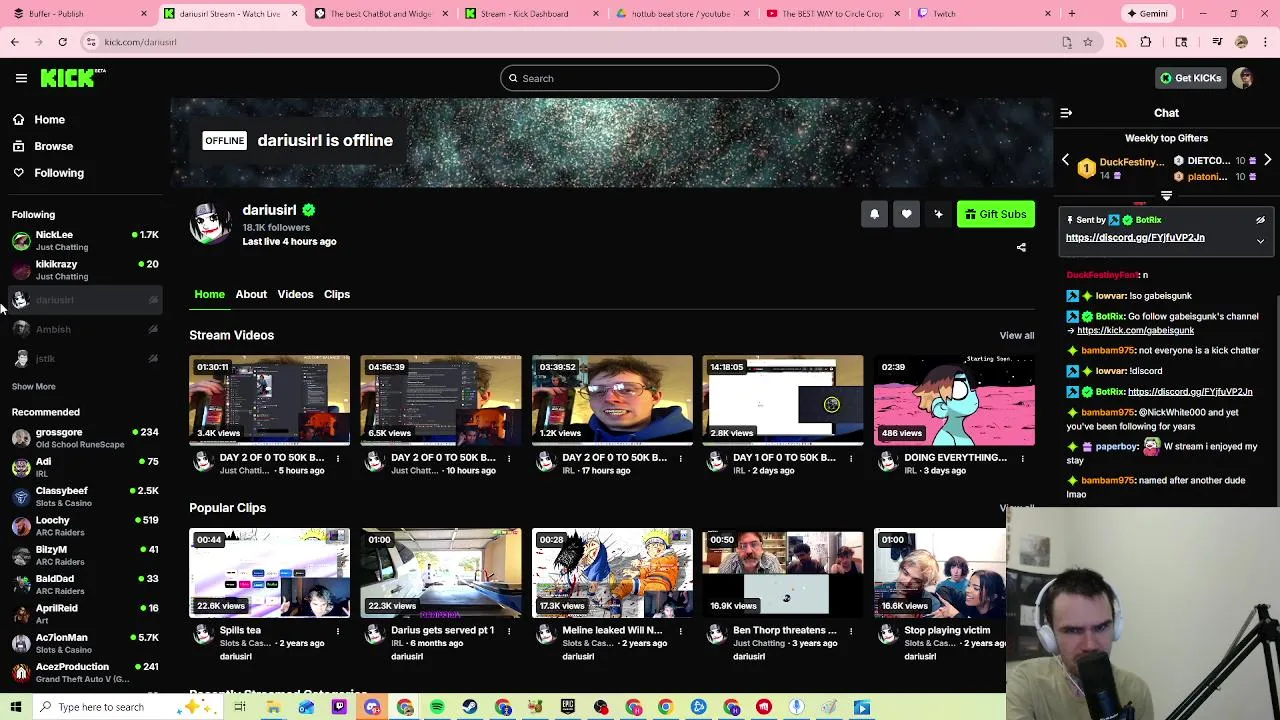Click the Windows taskbar search box

(x=130, y=707)
